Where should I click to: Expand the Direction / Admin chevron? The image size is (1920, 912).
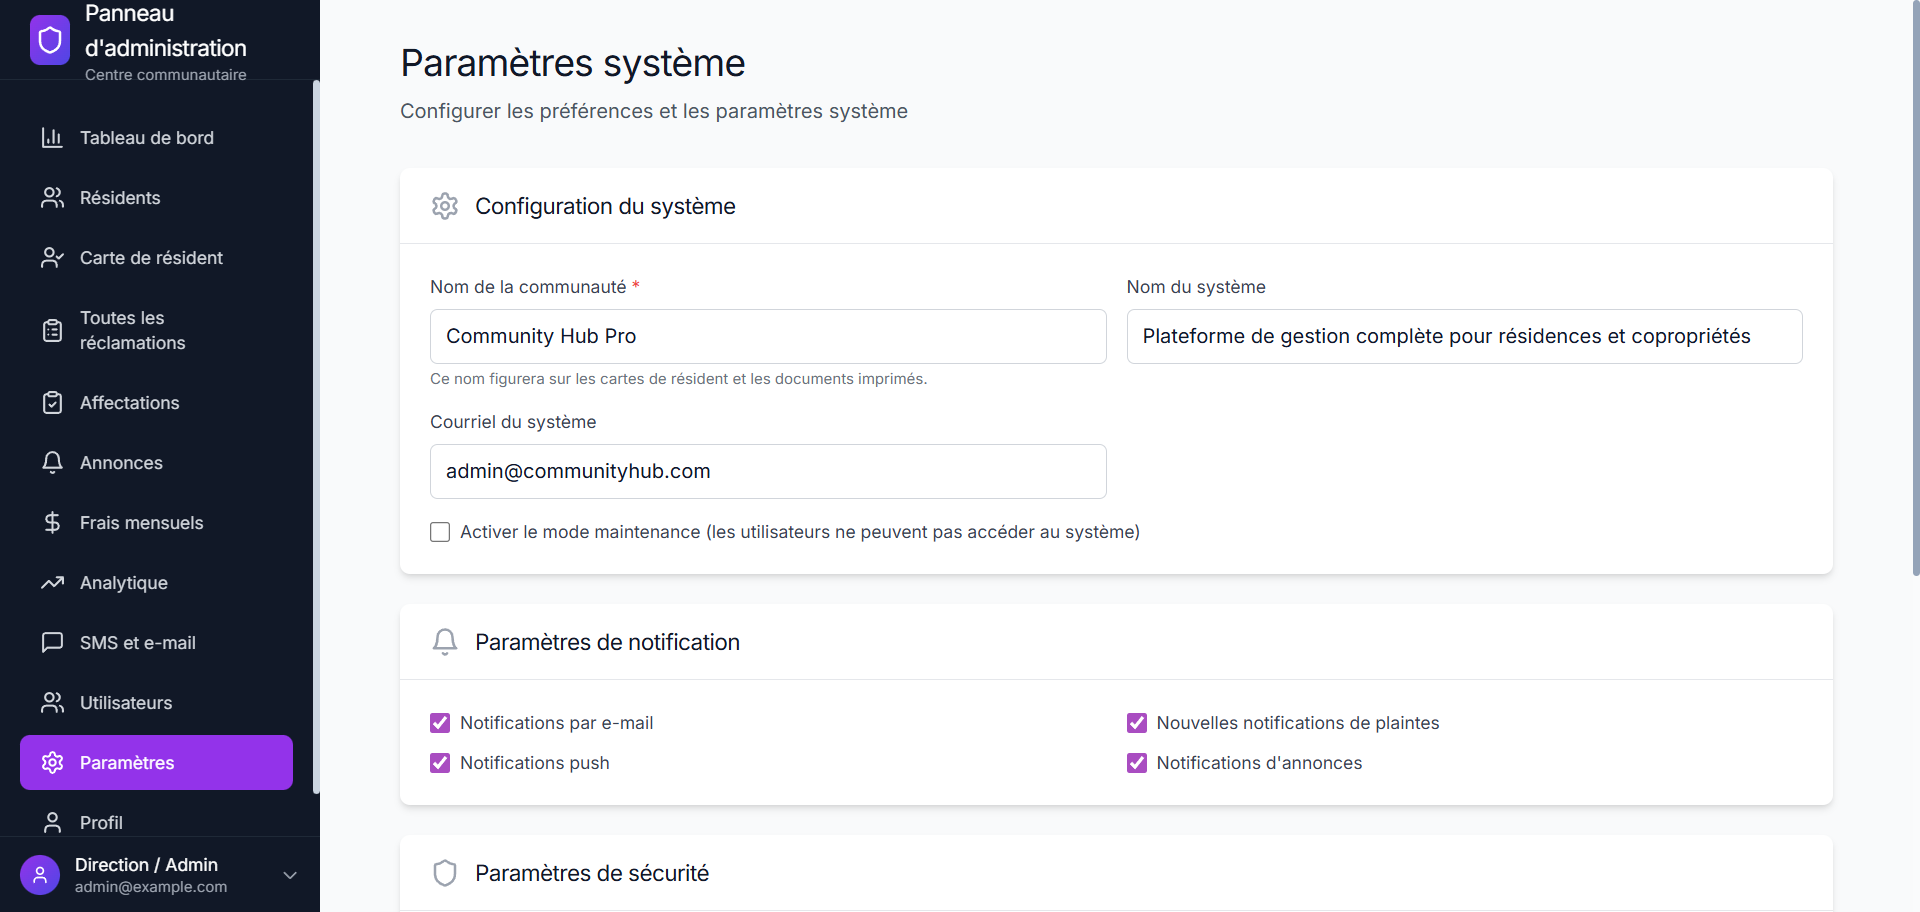pos(290,875)
